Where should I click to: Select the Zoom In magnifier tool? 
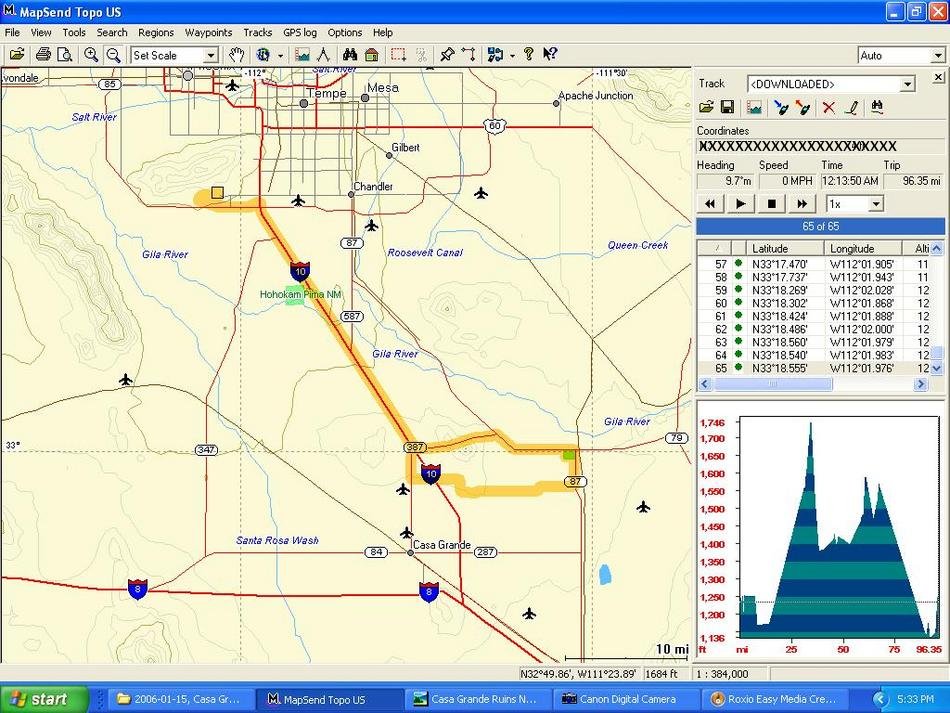(x=91, y=55)
